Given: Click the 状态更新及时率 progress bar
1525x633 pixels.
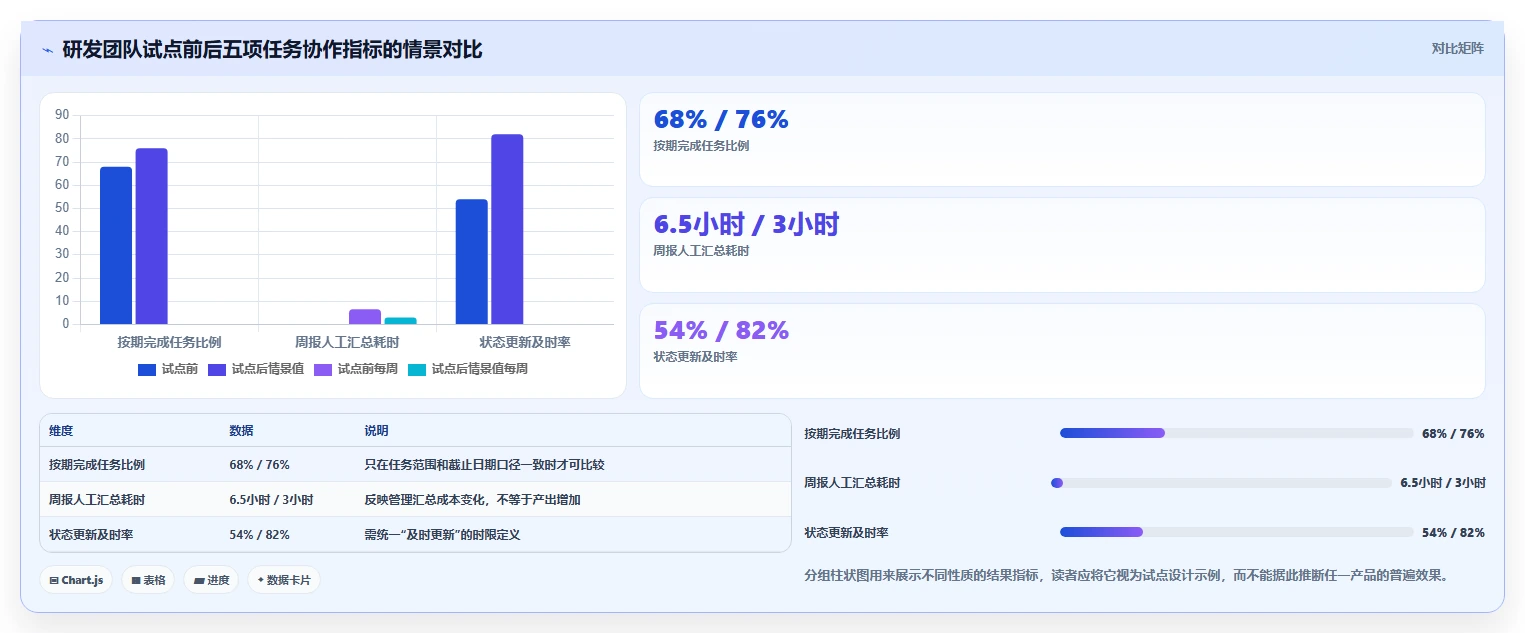Looking at the screenshot, I should coord(1236,532).
